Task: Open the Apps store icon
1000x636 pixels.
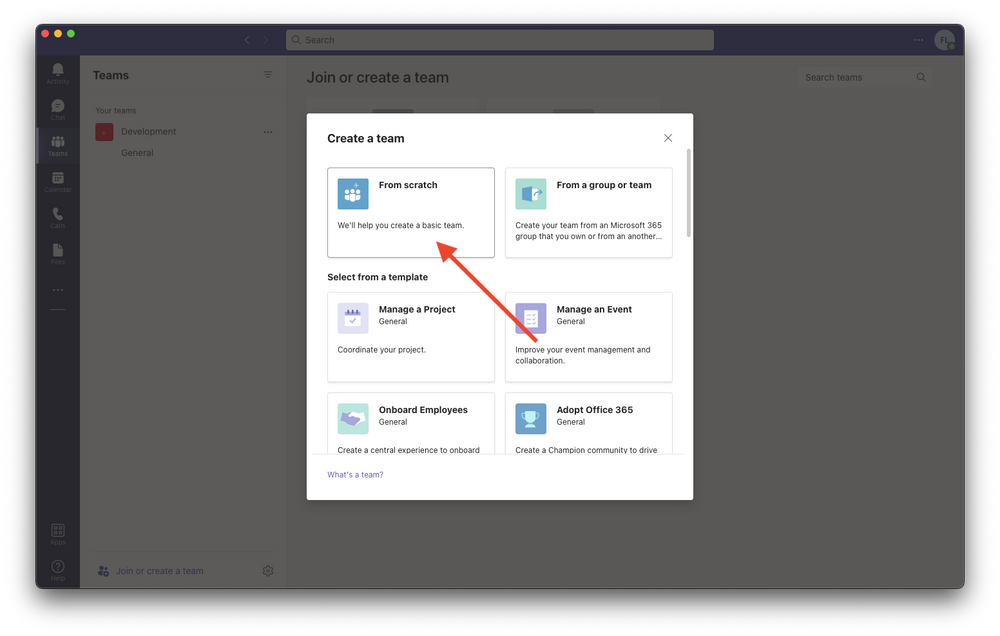Action: [57, 534]
